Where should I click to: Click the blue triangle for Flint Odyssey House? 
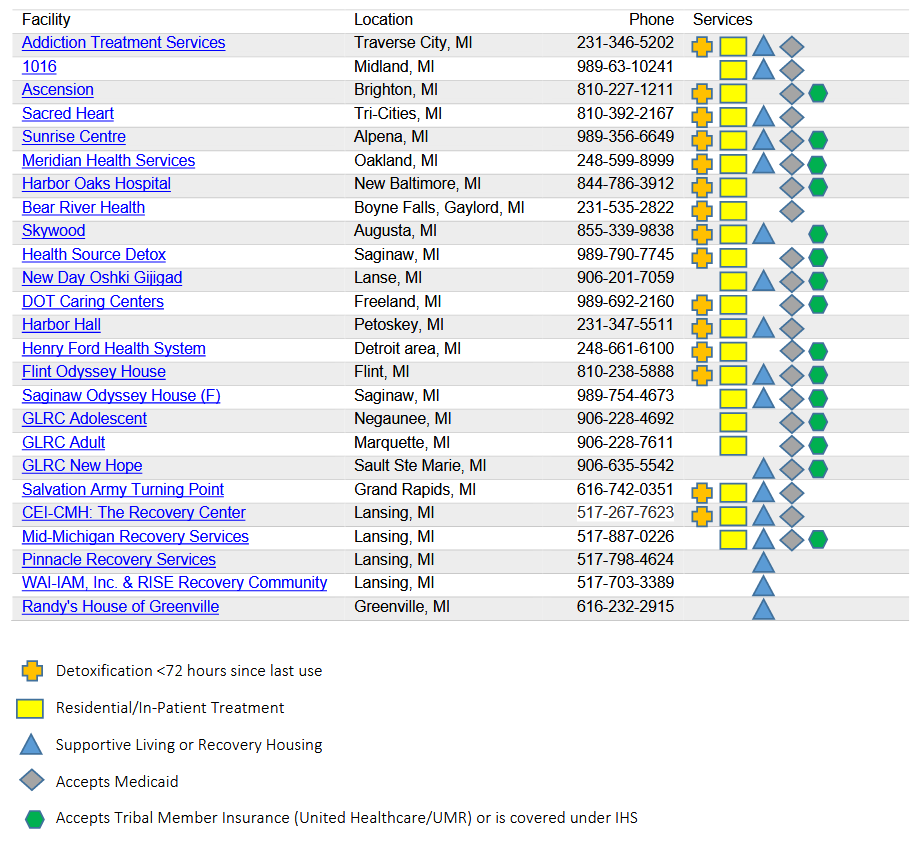tap(763, 375)
